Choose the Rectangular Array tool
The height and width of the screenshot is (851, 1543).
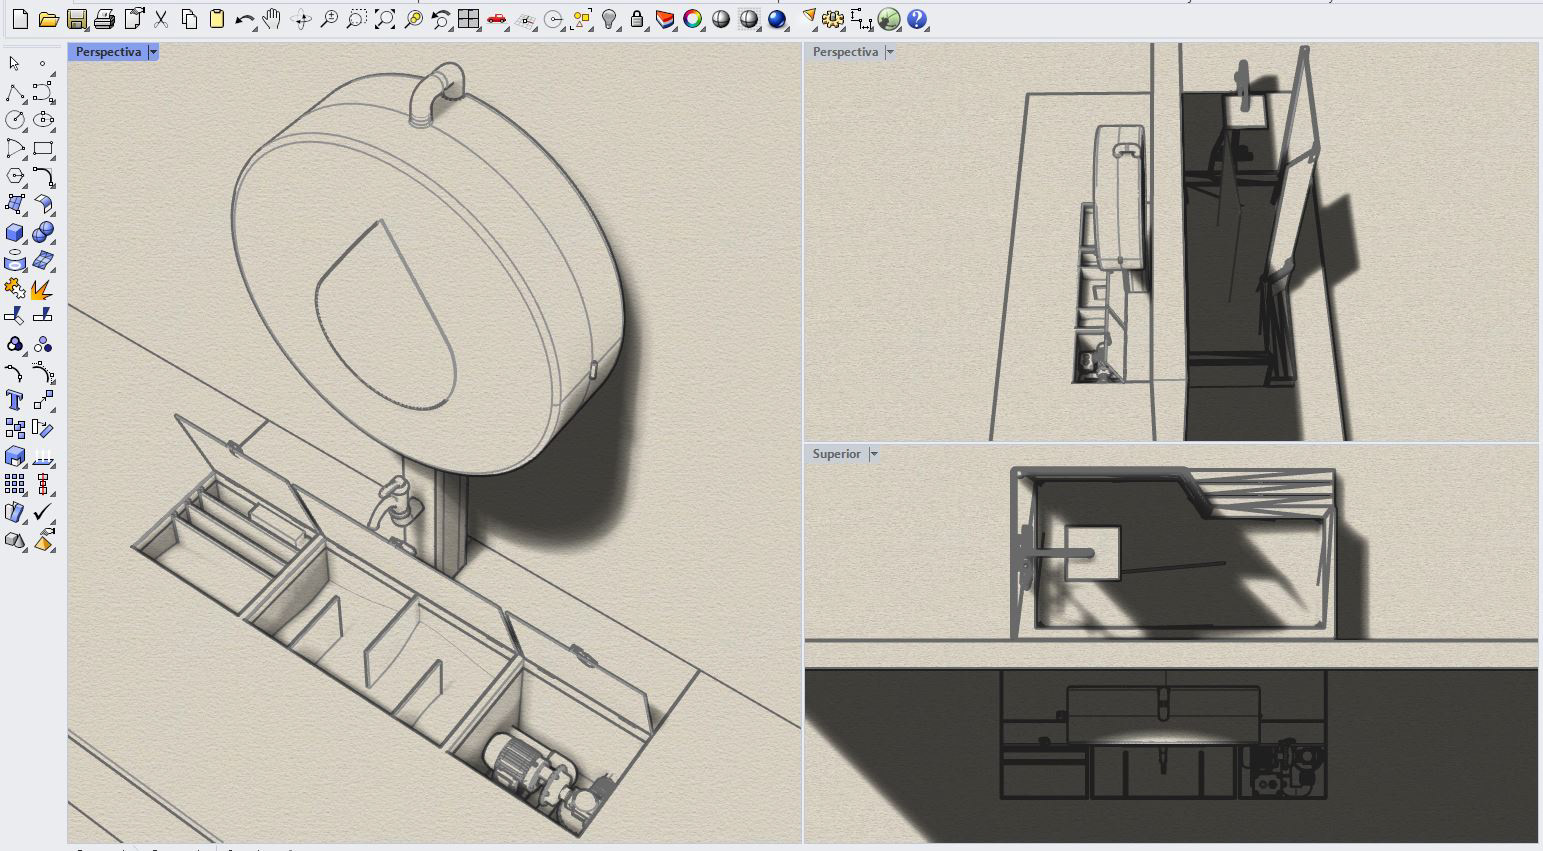14,485
